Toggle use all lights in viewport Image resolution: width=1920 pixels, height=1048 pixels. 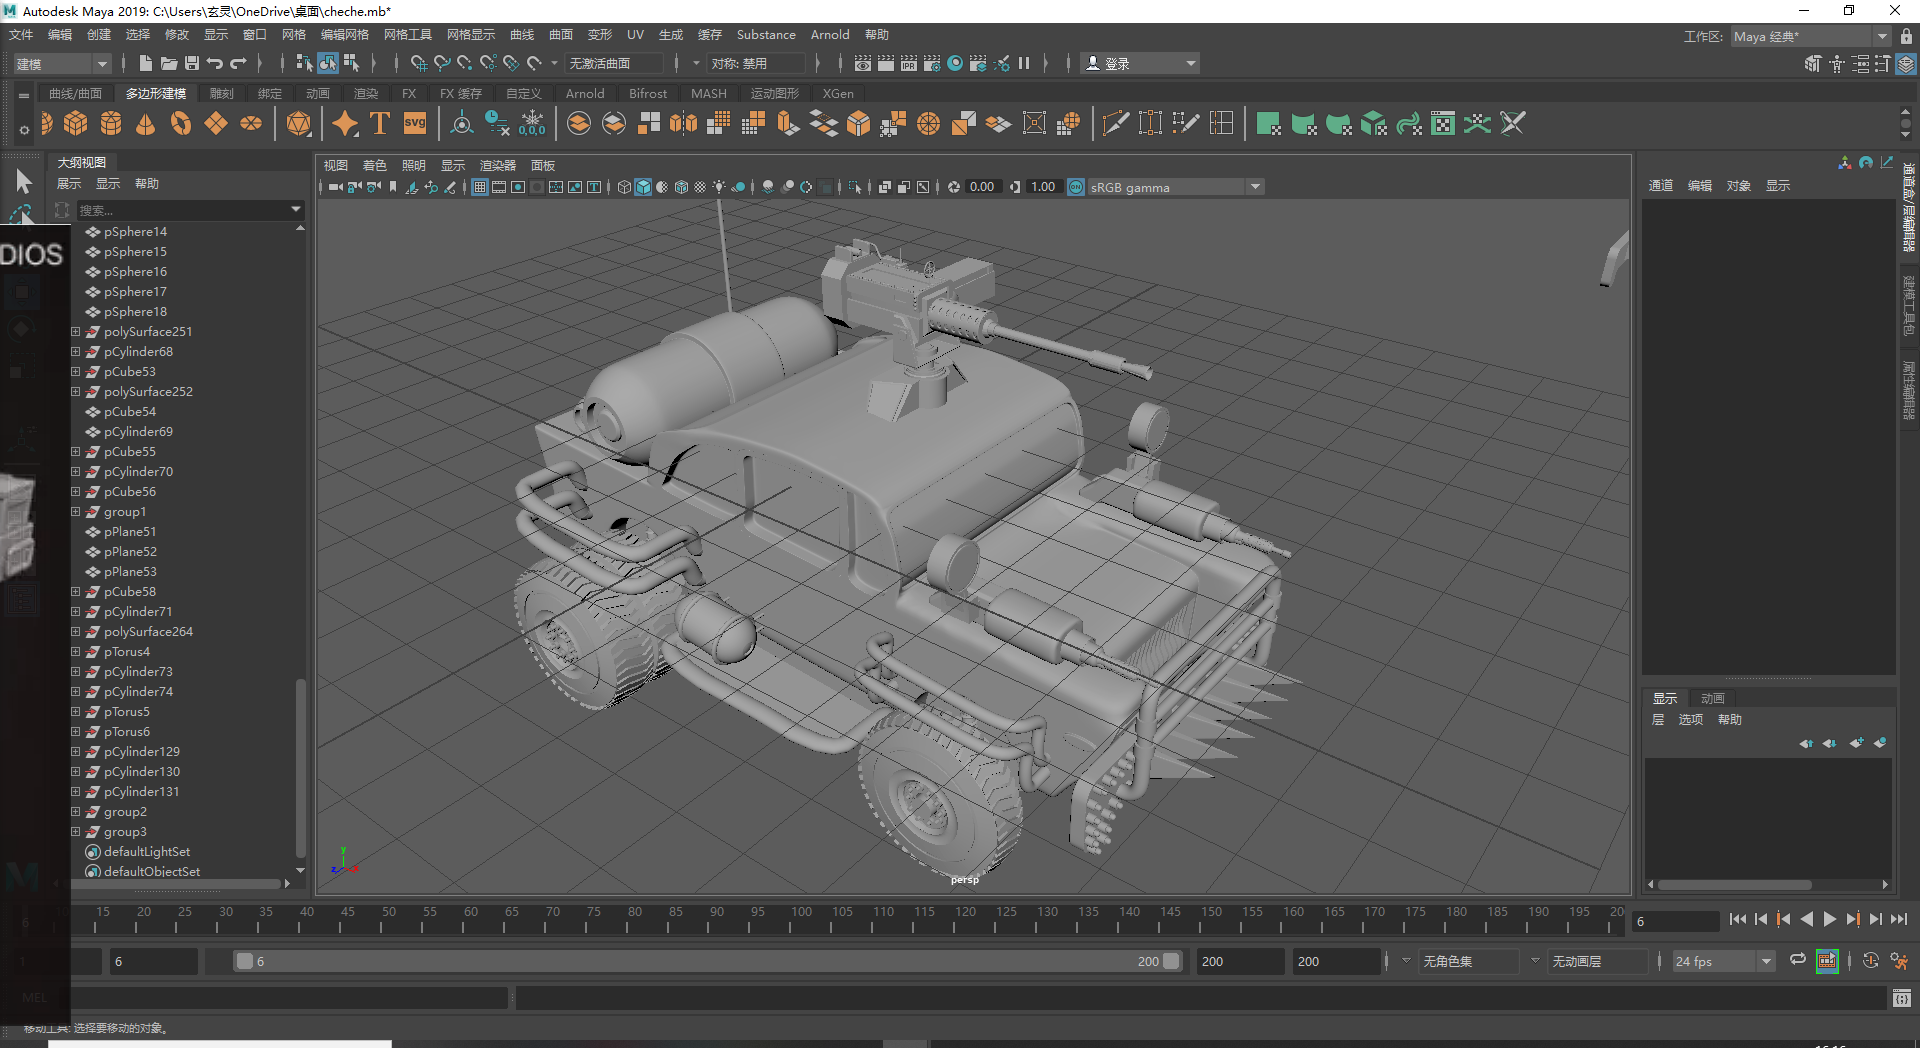click(x=719, y=187)
